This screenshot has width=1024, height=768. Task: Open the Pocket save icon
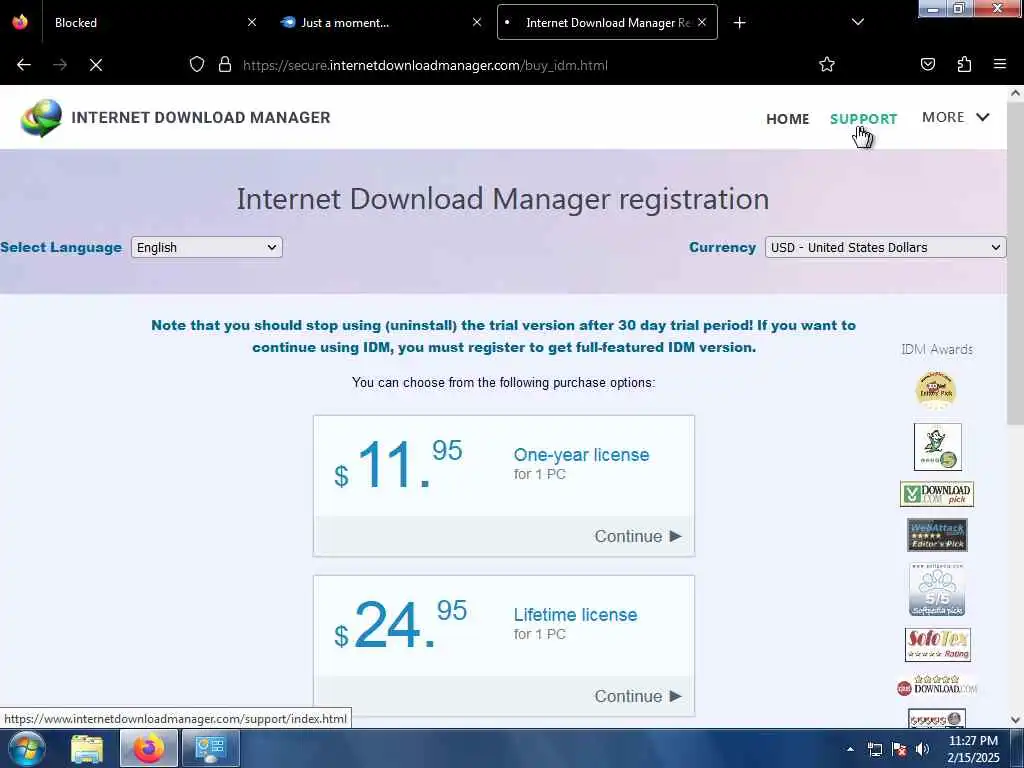click(928, 64)
